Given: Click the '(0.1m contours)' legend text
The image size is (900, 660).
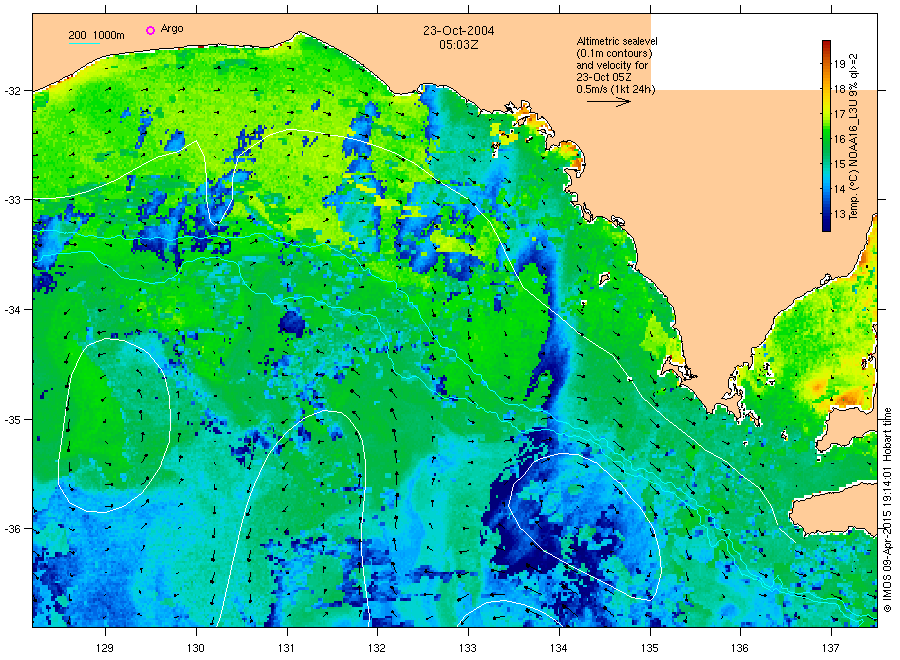Looking at the screenshot, I should tap(614, 53).
